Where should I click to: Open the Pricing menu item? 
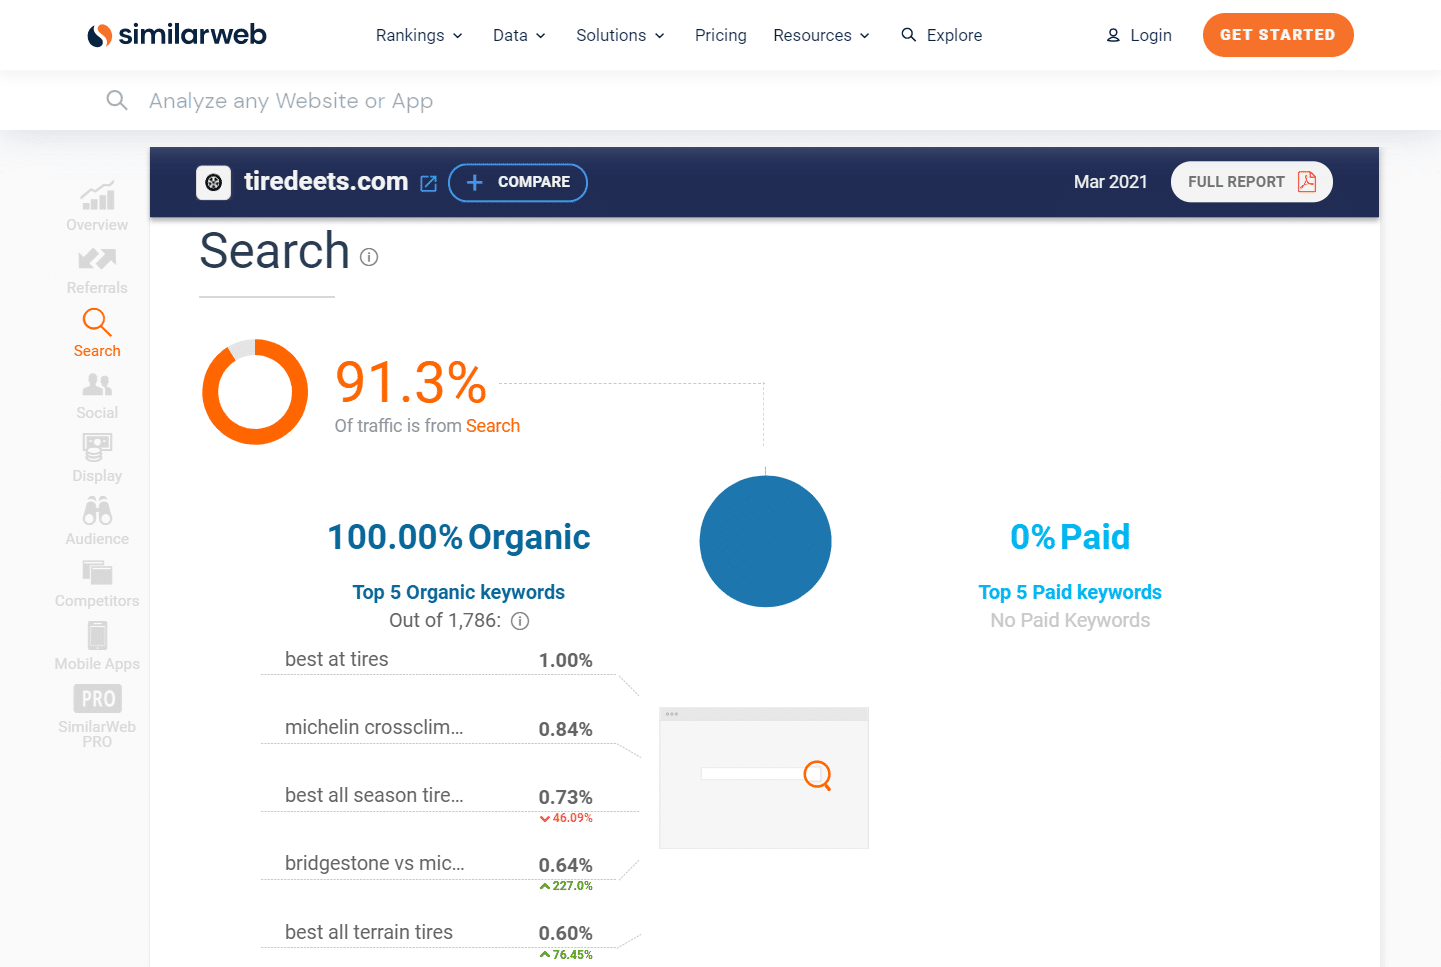(720, 35)
